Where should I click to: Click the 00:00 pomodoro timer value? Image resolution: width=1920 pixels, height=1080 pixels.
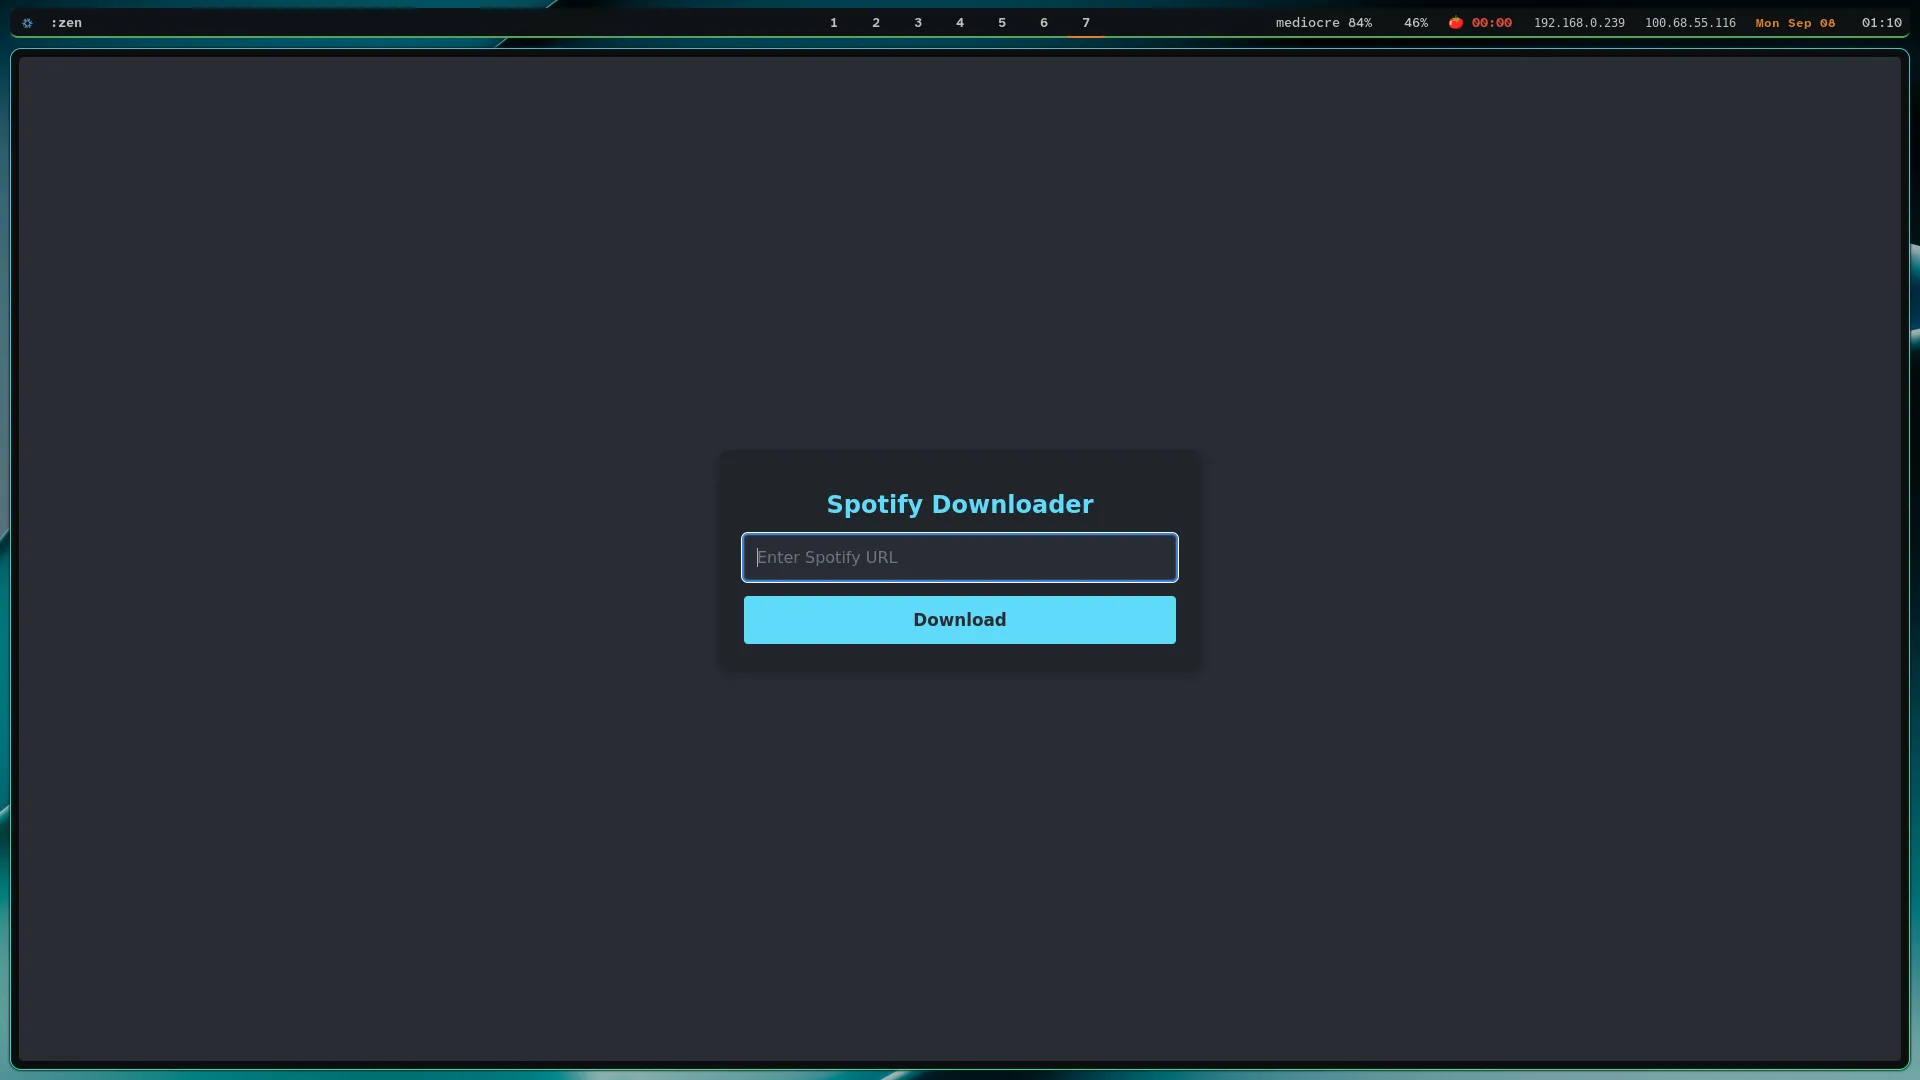(1491, 22)
